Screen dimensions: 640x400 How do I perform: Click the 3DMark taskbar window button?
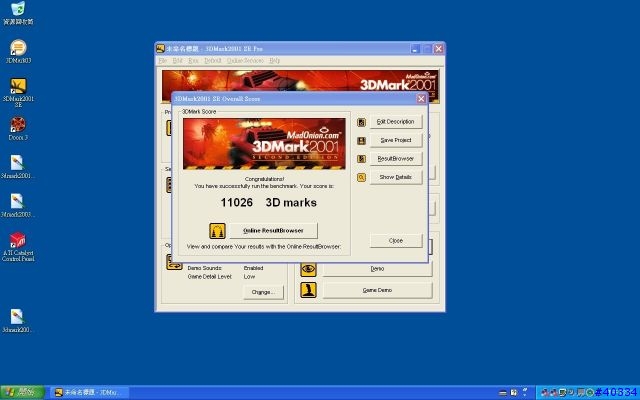(90, 393)
